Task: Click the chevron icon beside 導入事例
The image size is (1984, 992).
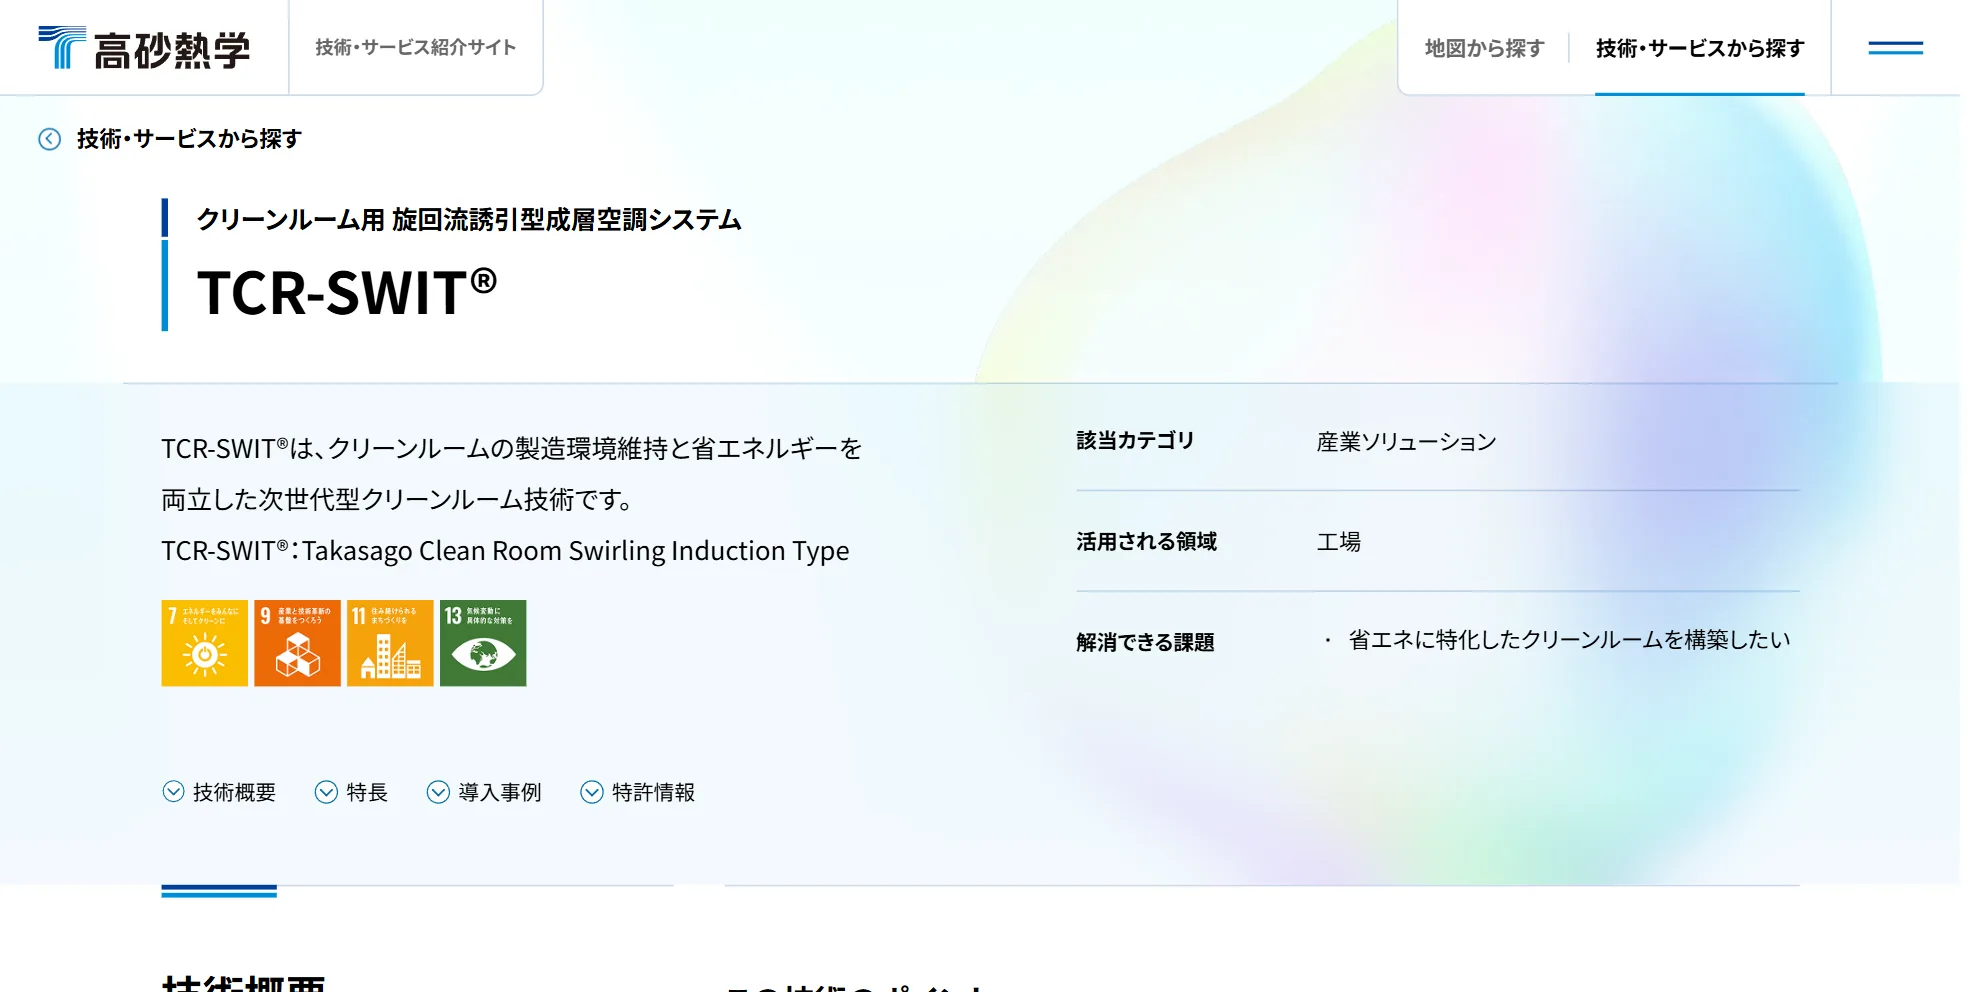Action: (438, 792)
